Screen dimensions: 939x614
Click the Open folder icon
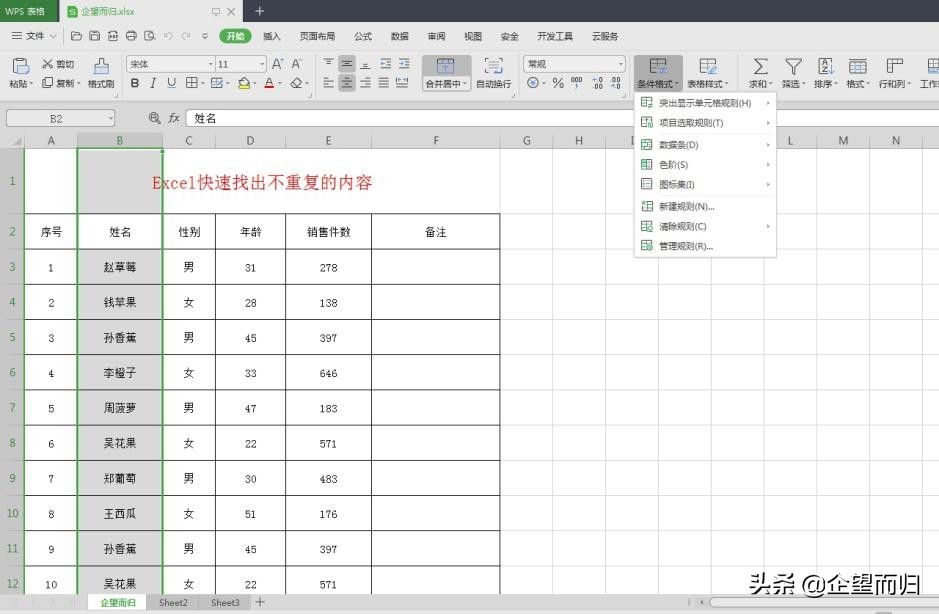(76, 36)
